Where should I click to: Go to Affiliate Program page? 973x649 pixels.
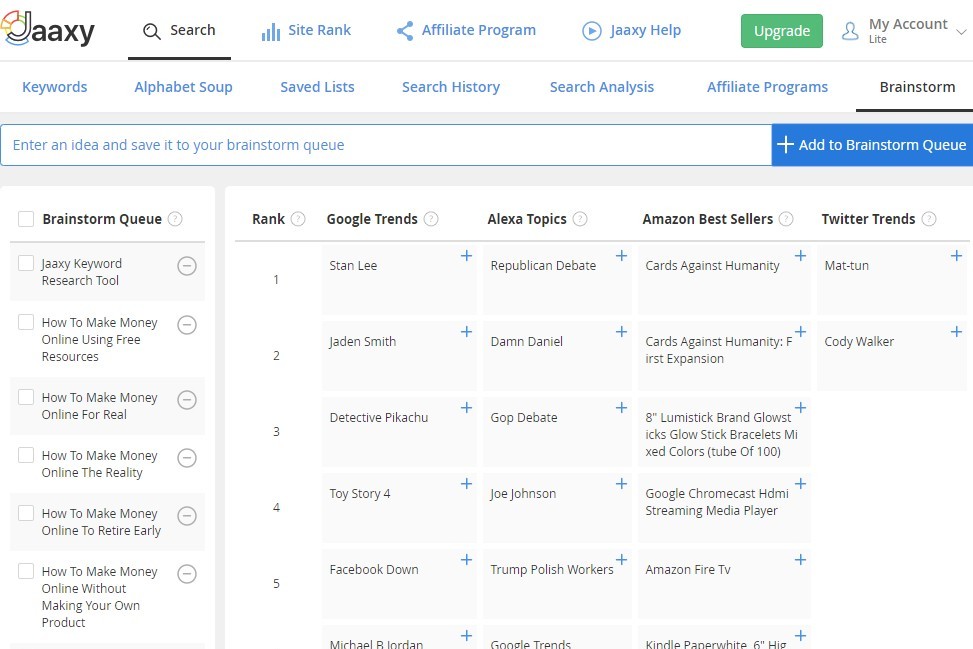click(x=466, y=30)
